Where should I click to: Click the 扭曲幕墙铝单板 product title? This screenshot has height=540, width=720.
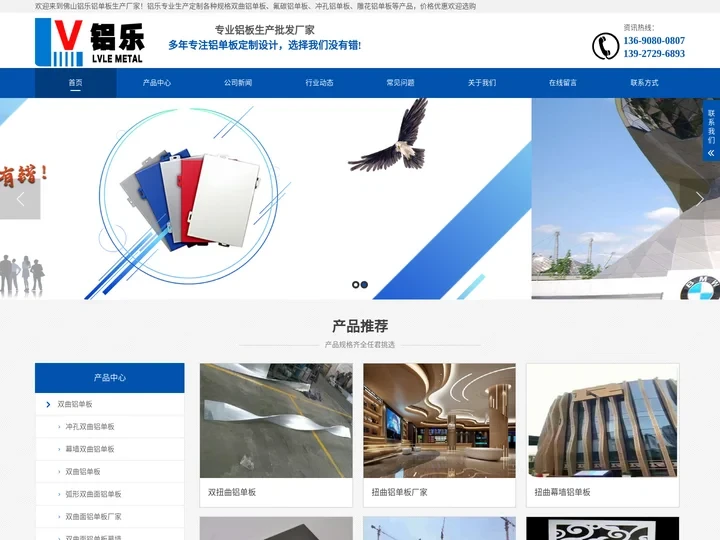pos(562,492)
